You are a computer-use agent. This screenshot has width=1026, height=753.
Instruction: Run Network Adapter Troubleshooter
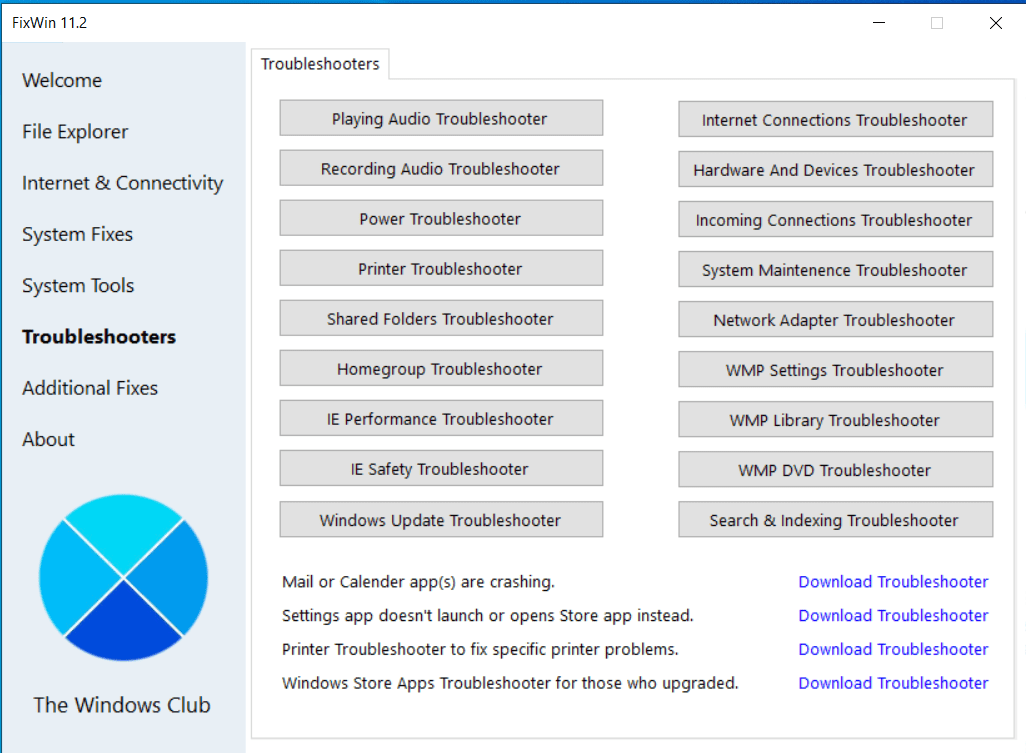836,319
